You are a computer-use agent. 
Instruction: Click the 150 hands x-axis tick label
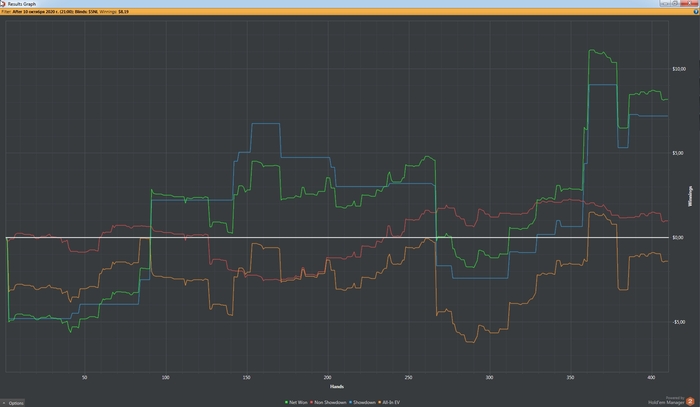(246, 378)
